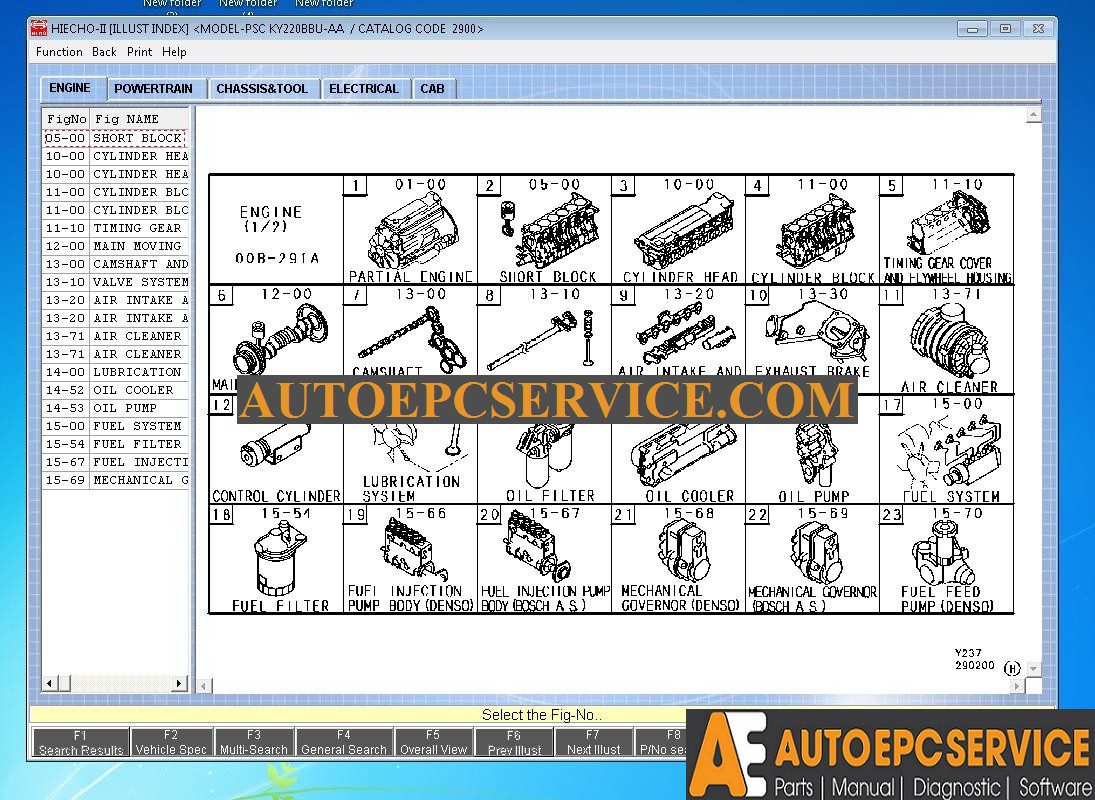Image resolution: width=1095 pixels, height=800 pixels.
Task: Click the Fig NAME column header
Action: pyautogui.click(x=139, y=119)
